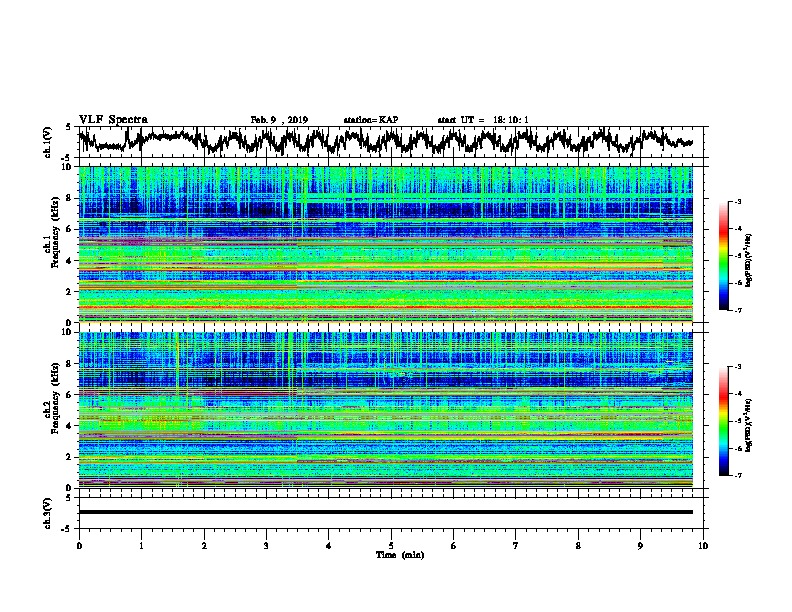Click the 'station=KAP' header label
792x612 pixels.
pos(371,120)
